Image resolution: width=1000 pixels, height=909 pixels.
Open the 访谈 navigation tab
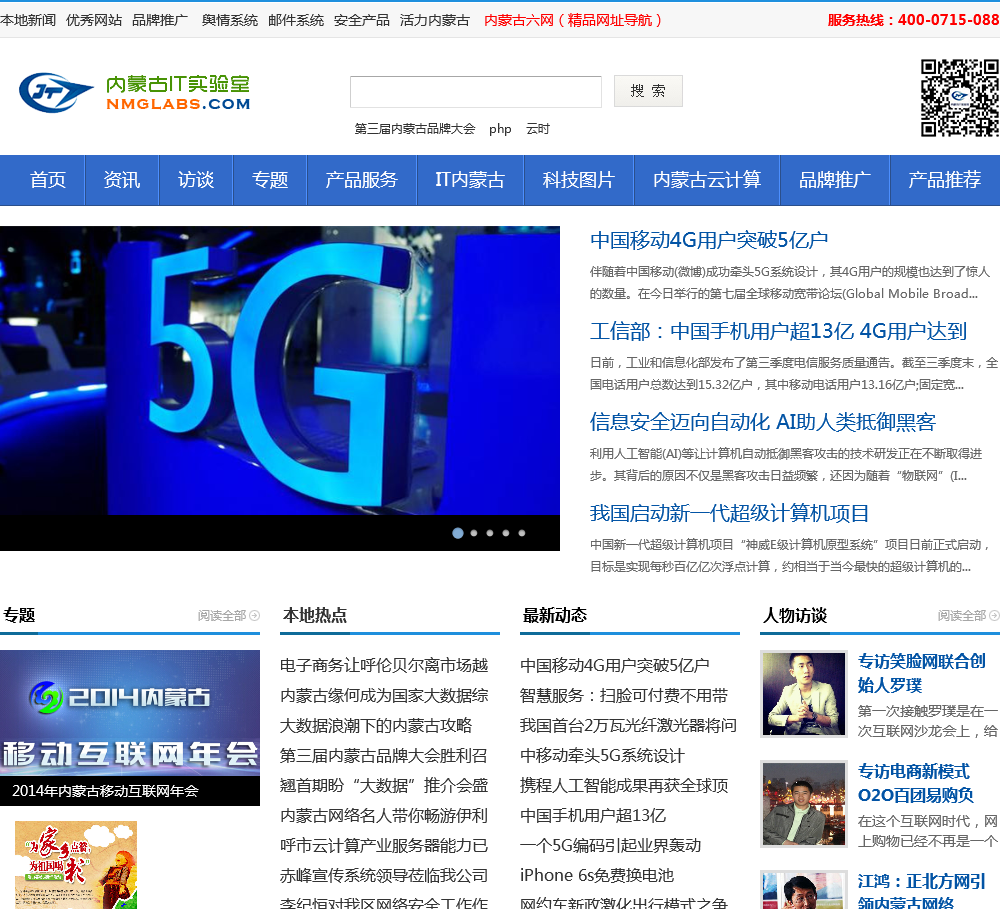[196, 180]
